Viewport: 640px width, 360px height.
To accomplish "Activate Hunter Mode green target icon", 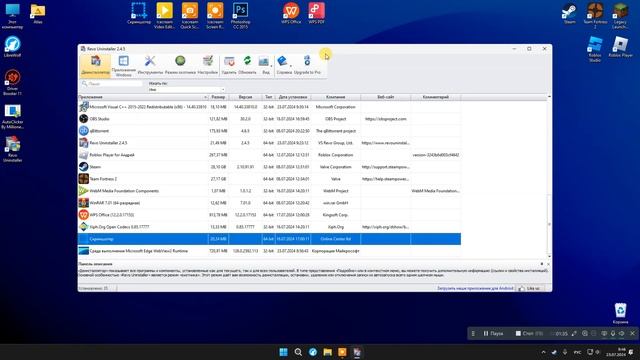I will tap(180, 65).
